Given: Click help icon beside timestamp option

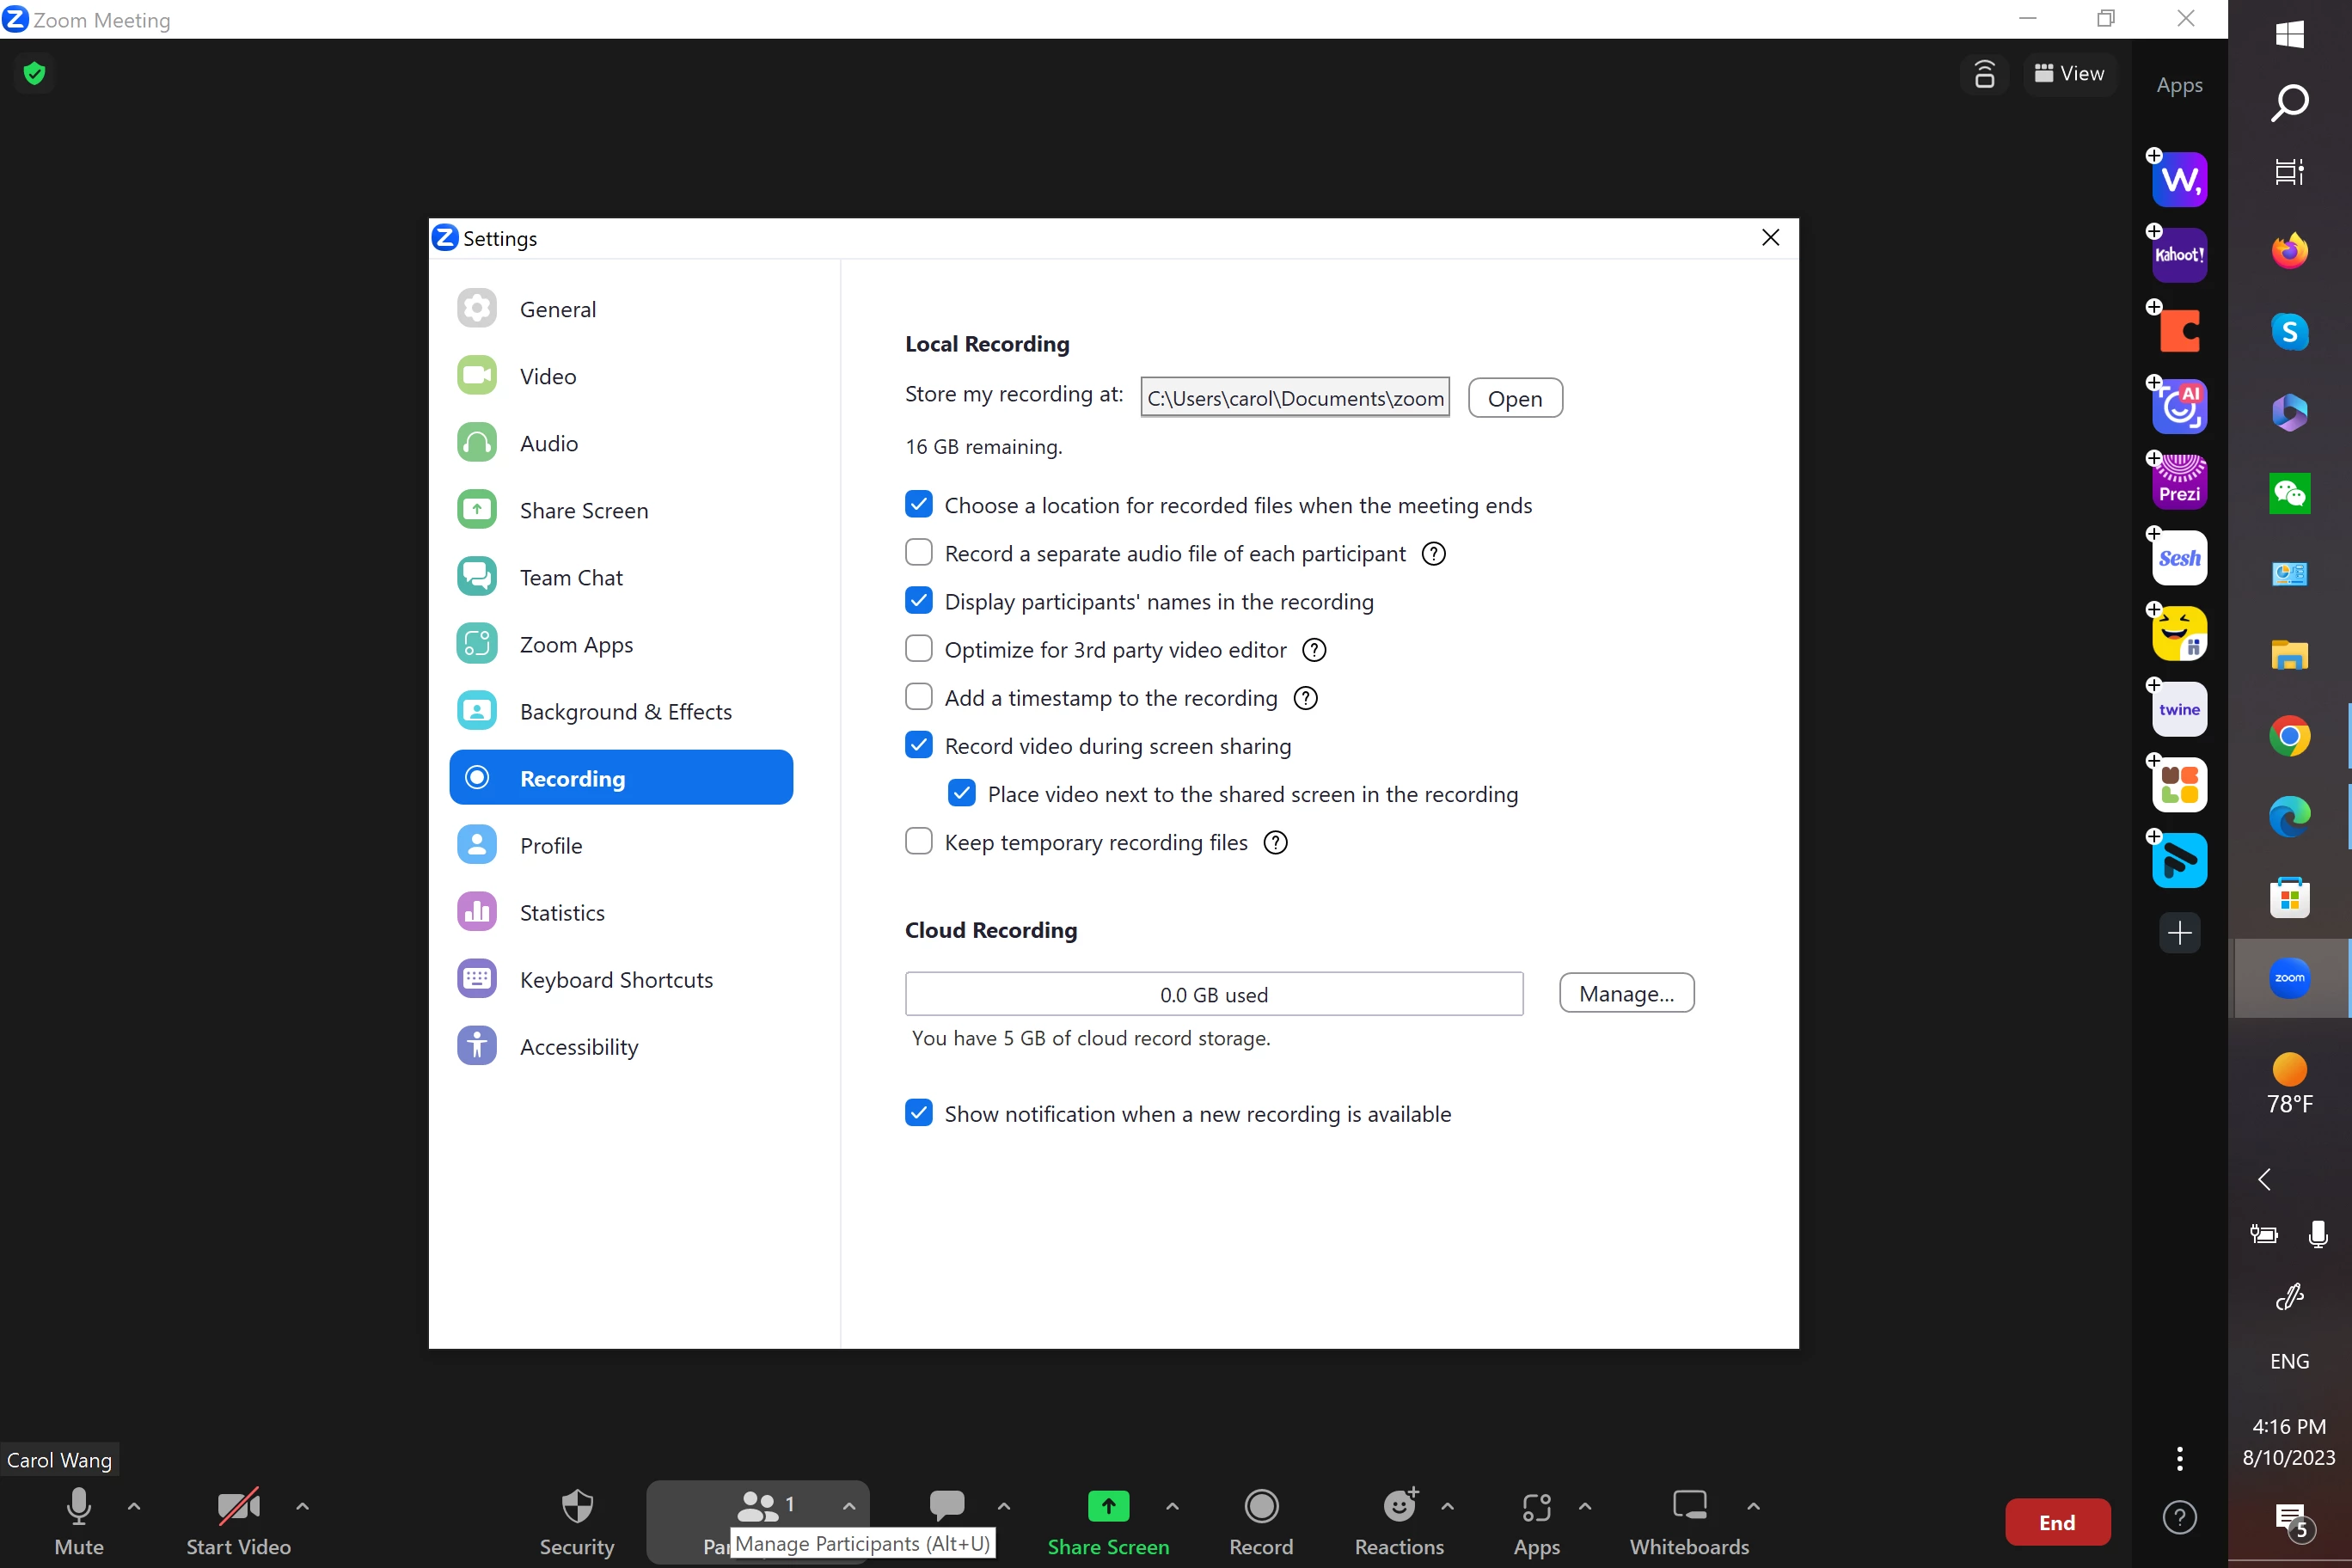Looking at the screenshot, I should point(1305,698).
